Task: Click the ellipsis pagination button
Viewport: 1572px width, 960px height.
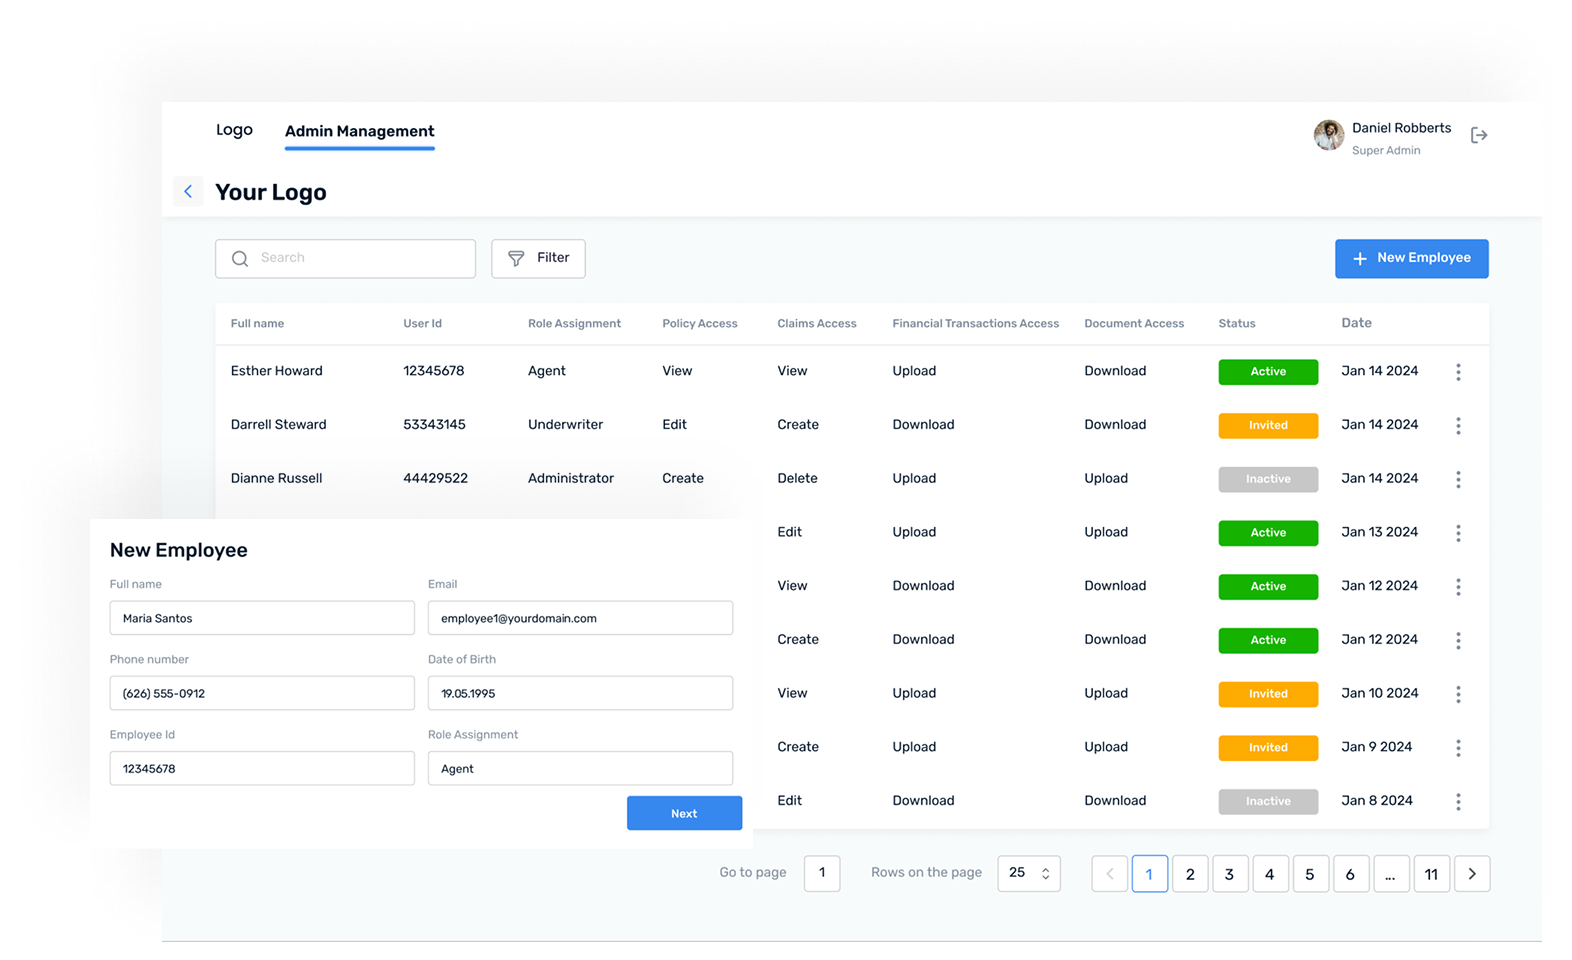Action: (1391, 874)
